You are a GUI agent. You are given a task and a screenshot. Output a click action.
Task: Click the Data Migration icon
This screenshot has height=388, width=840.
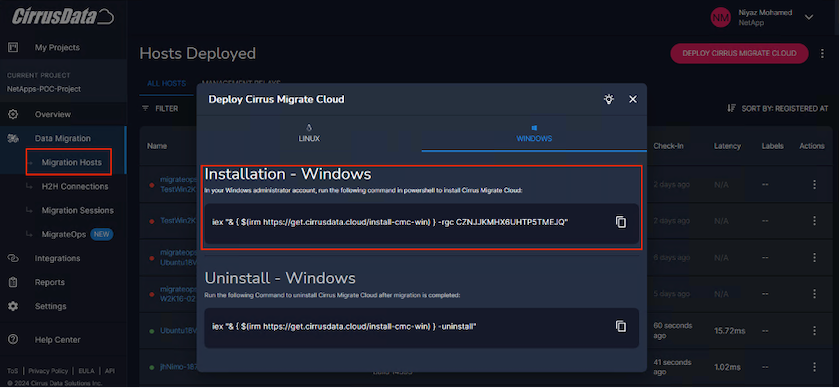tap(13, 138)
